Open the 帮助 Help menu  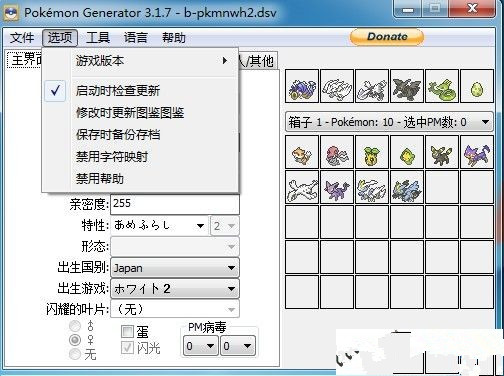tap(174, 37)
